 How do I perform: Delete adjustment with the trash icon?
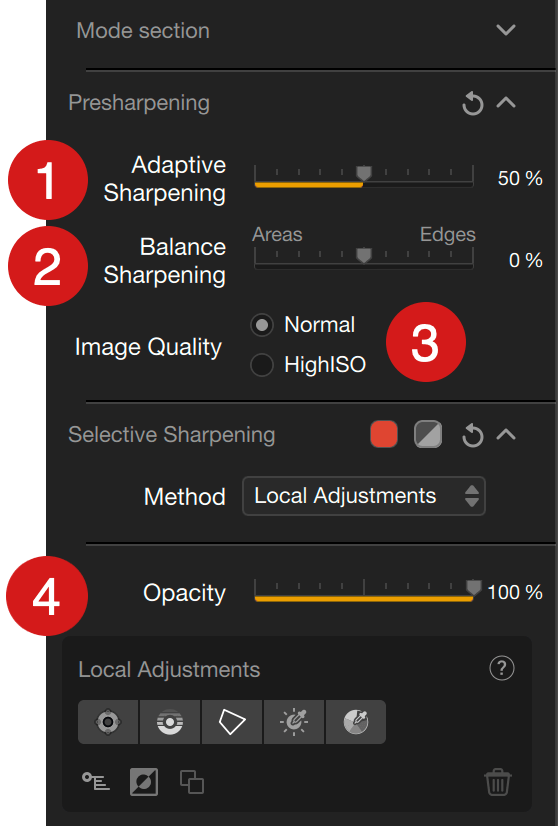pyautogui.click(x=497, y=782)
